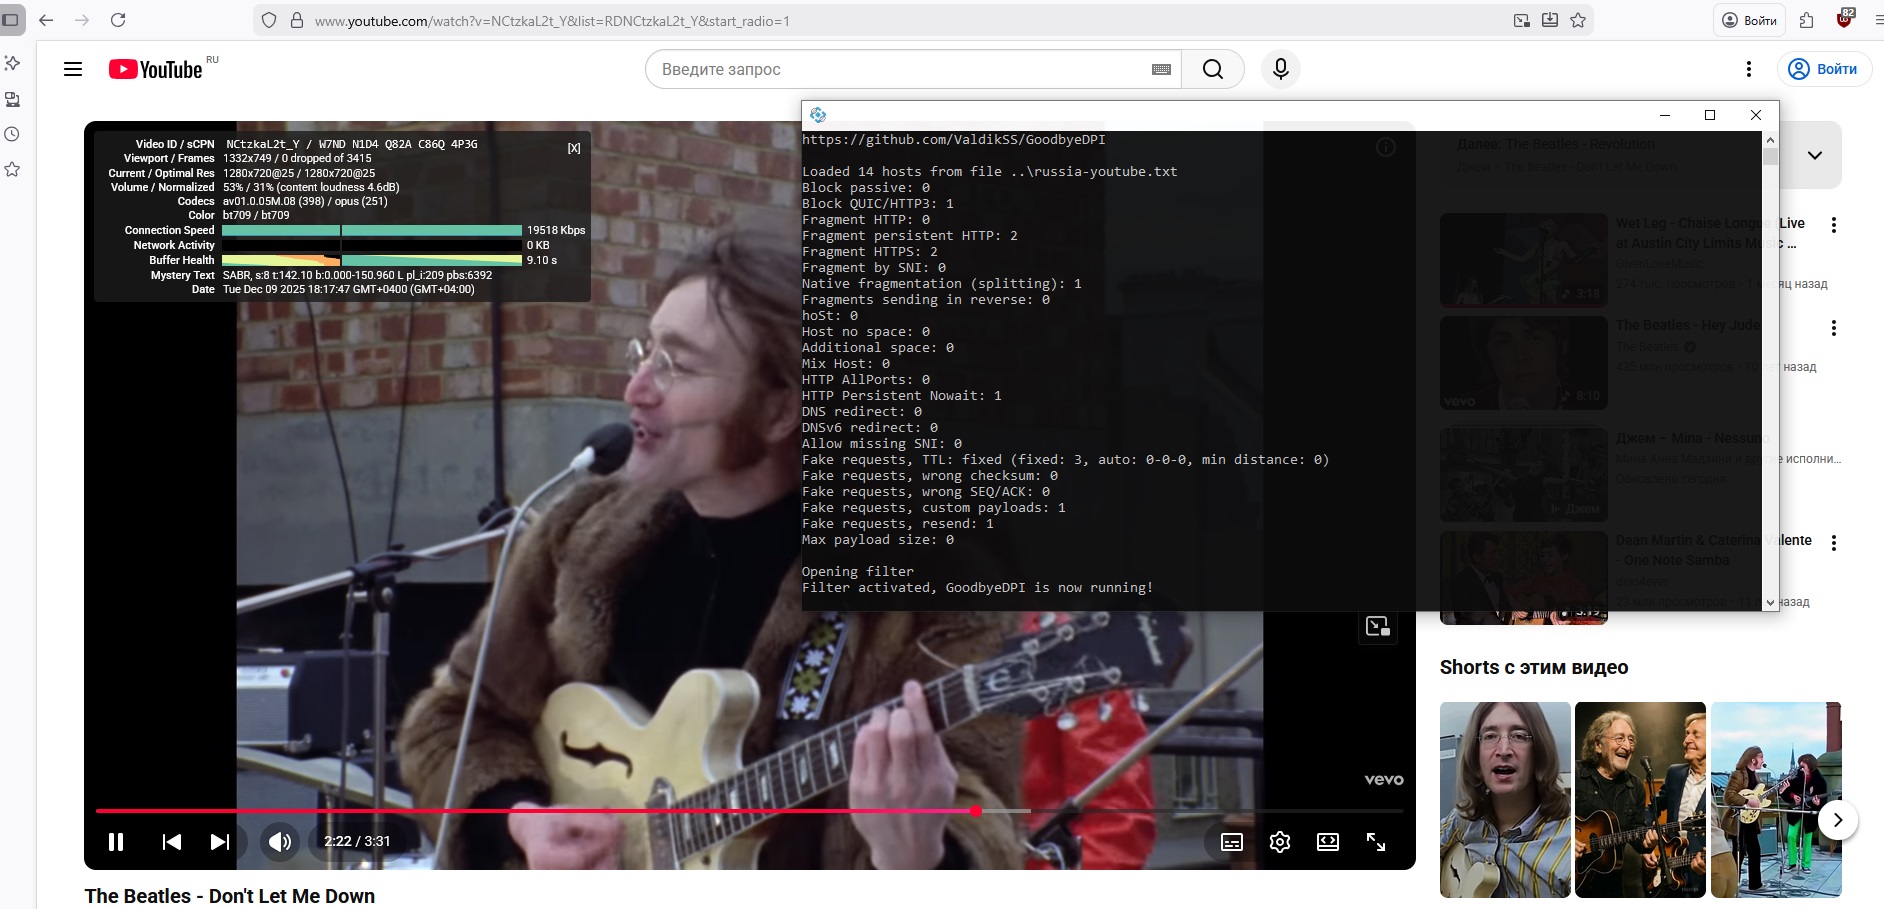Open history clock in the sidebar
The image size is (1884, 909).
point(12,134)
